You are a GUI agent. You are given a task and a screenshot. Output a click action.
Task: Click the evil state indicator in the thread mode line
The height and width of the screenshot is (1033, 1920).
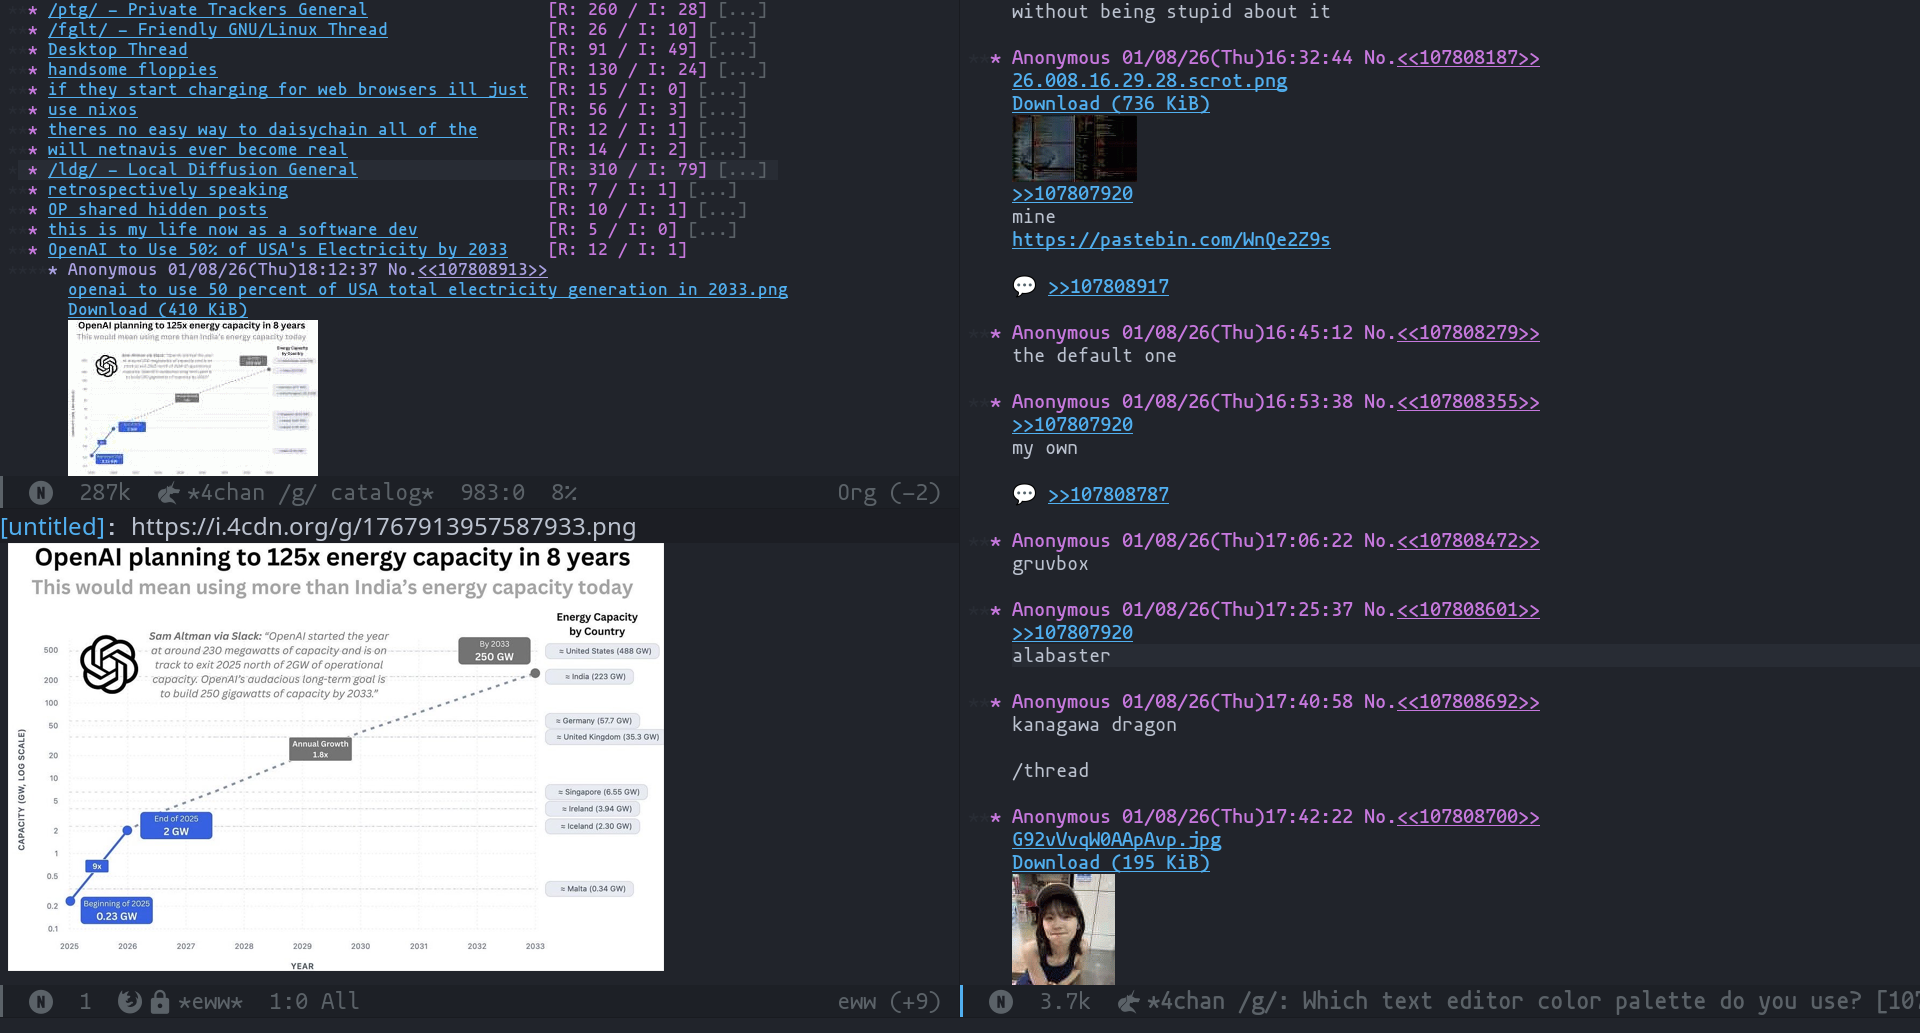click(1001, 1001)
